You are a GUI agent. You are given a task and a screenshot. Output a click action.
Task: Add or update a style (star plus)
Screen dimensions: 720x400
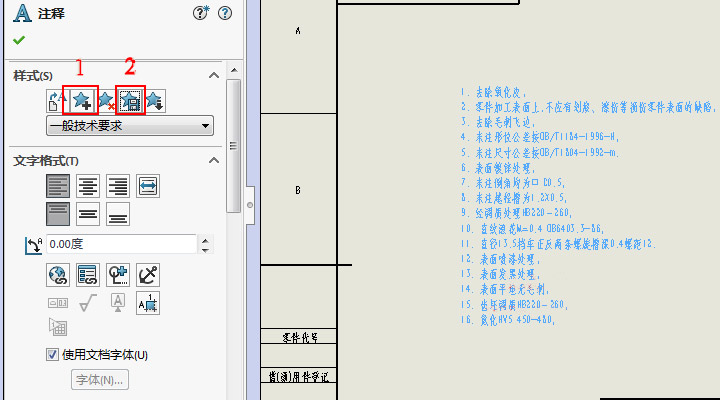point(82,101)
